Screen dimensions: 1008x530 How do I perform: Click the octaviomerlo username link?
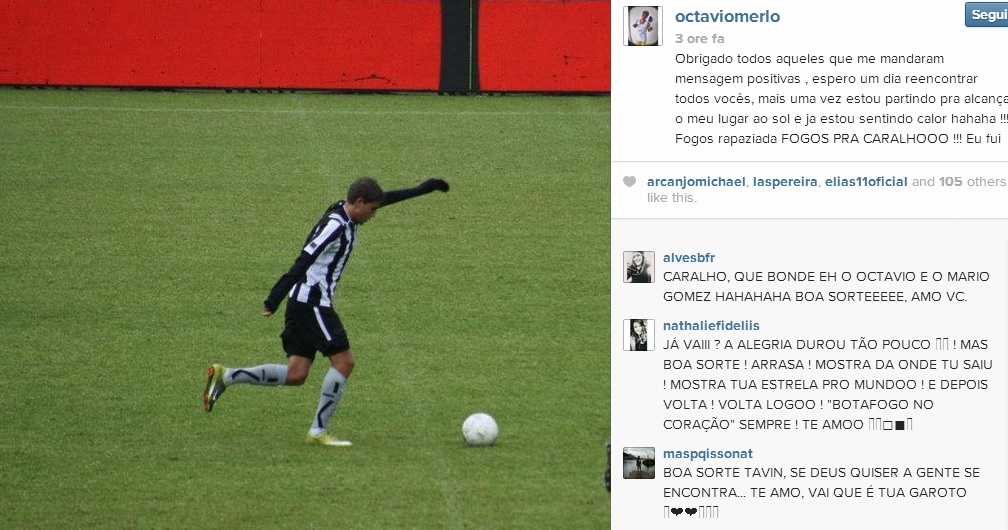pyautogui.click(x=727, y=16)
